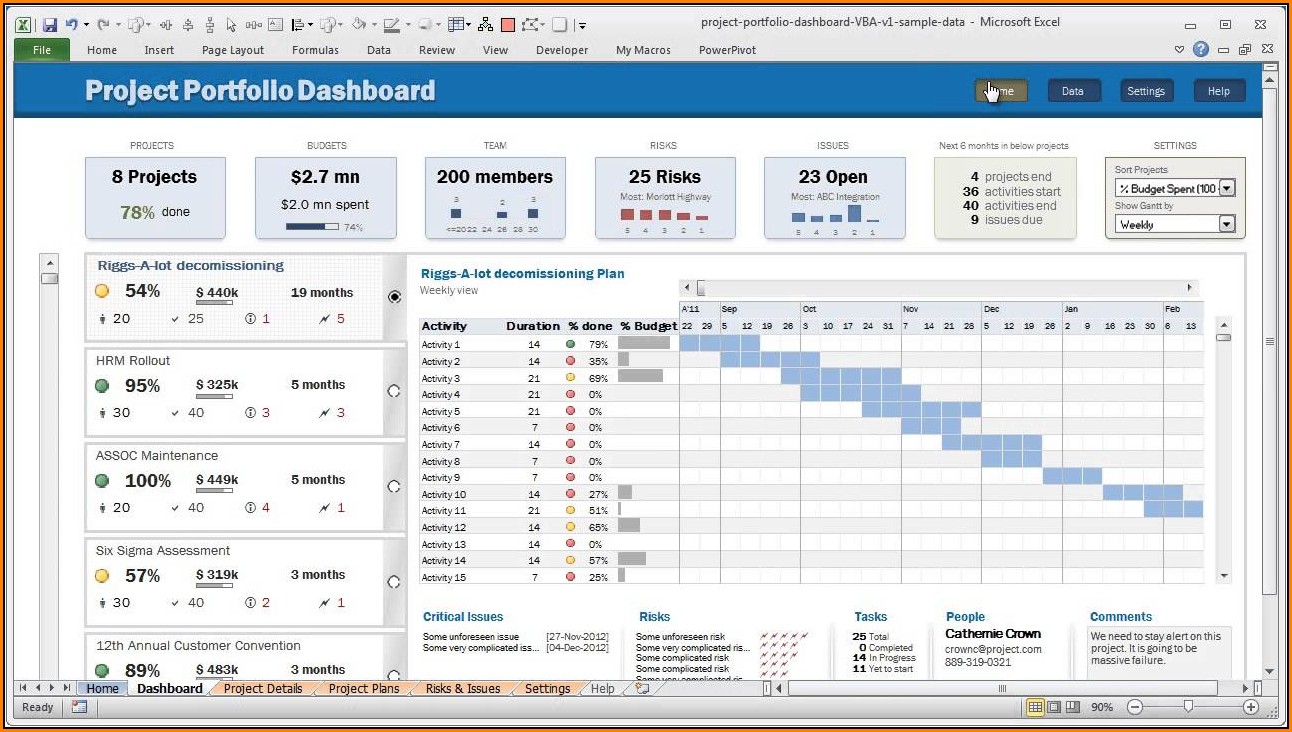1292x732 pixels.
Task: Open the Show Gantt by Weekly dropdown
Action: point(1227,224)
